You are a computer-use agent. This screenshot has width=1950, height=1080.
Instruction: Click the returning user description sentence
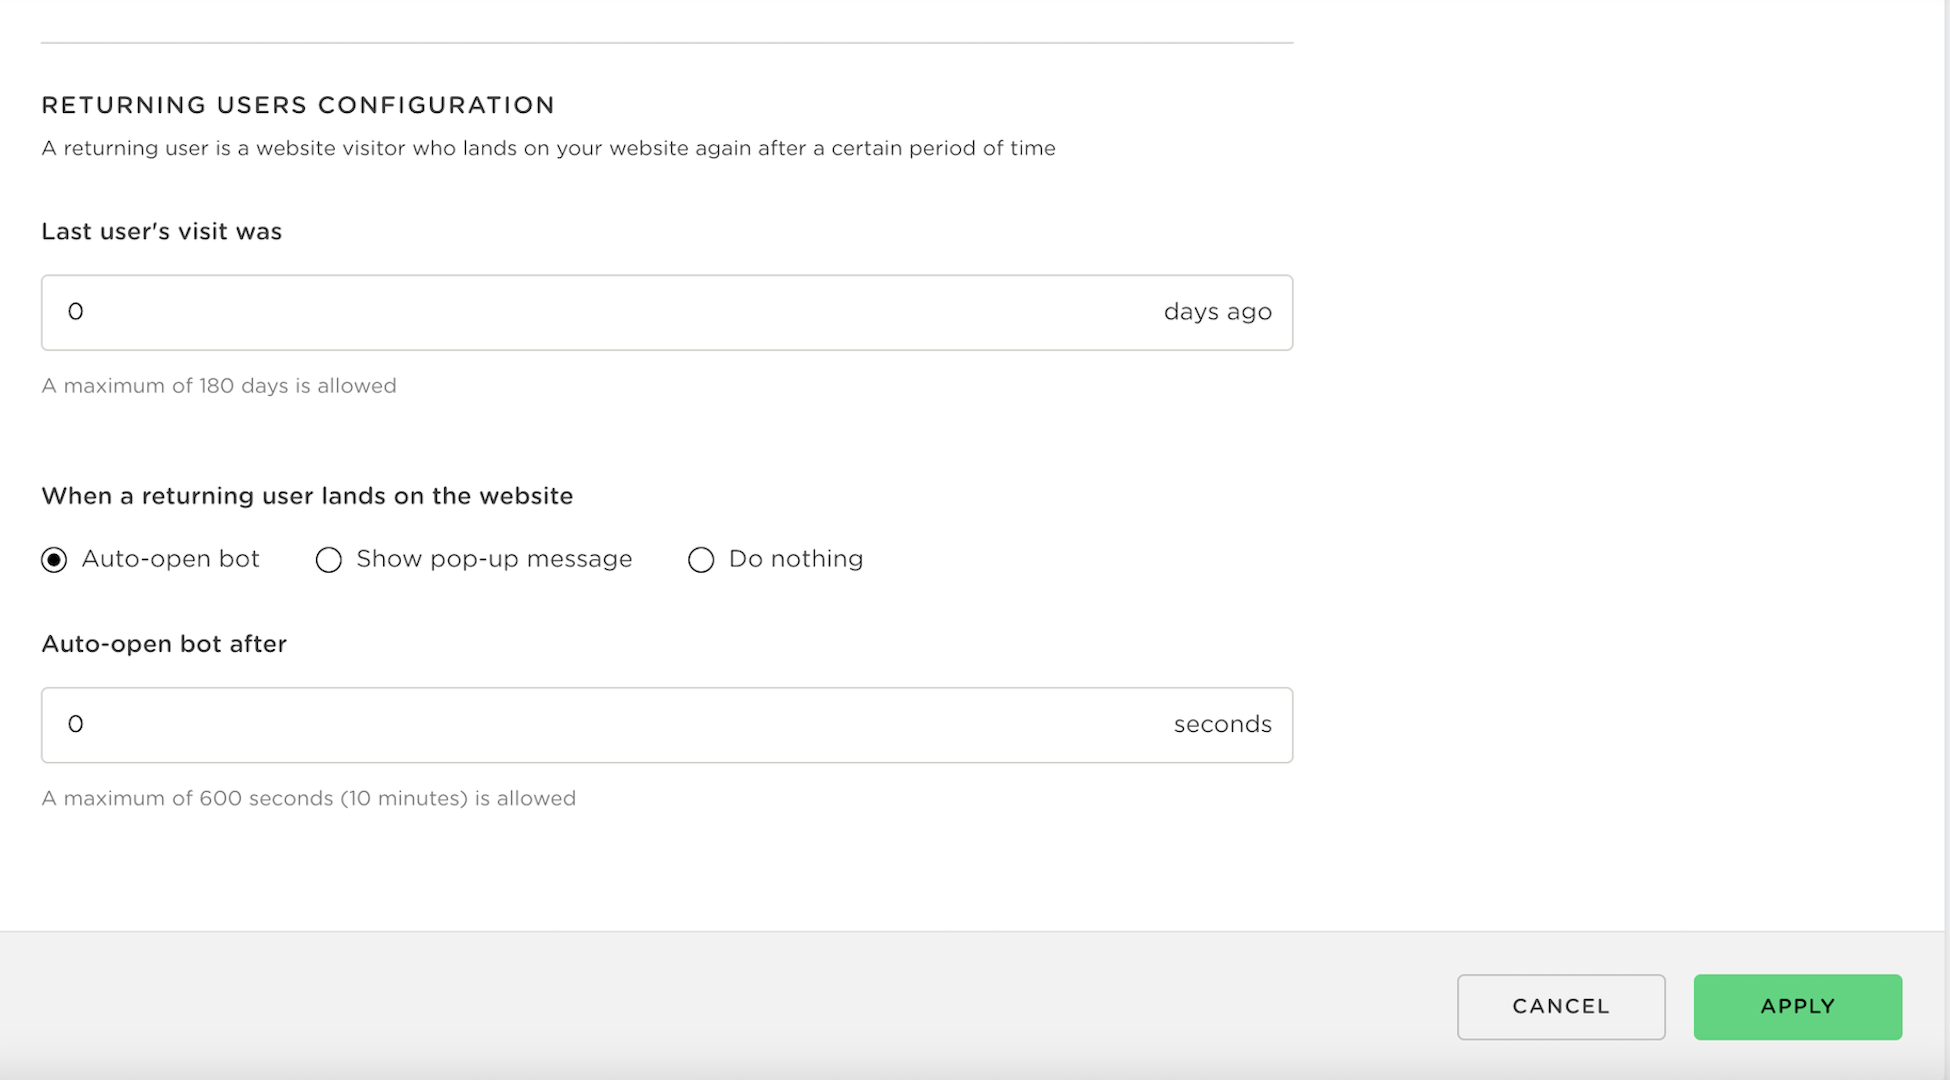548,149
